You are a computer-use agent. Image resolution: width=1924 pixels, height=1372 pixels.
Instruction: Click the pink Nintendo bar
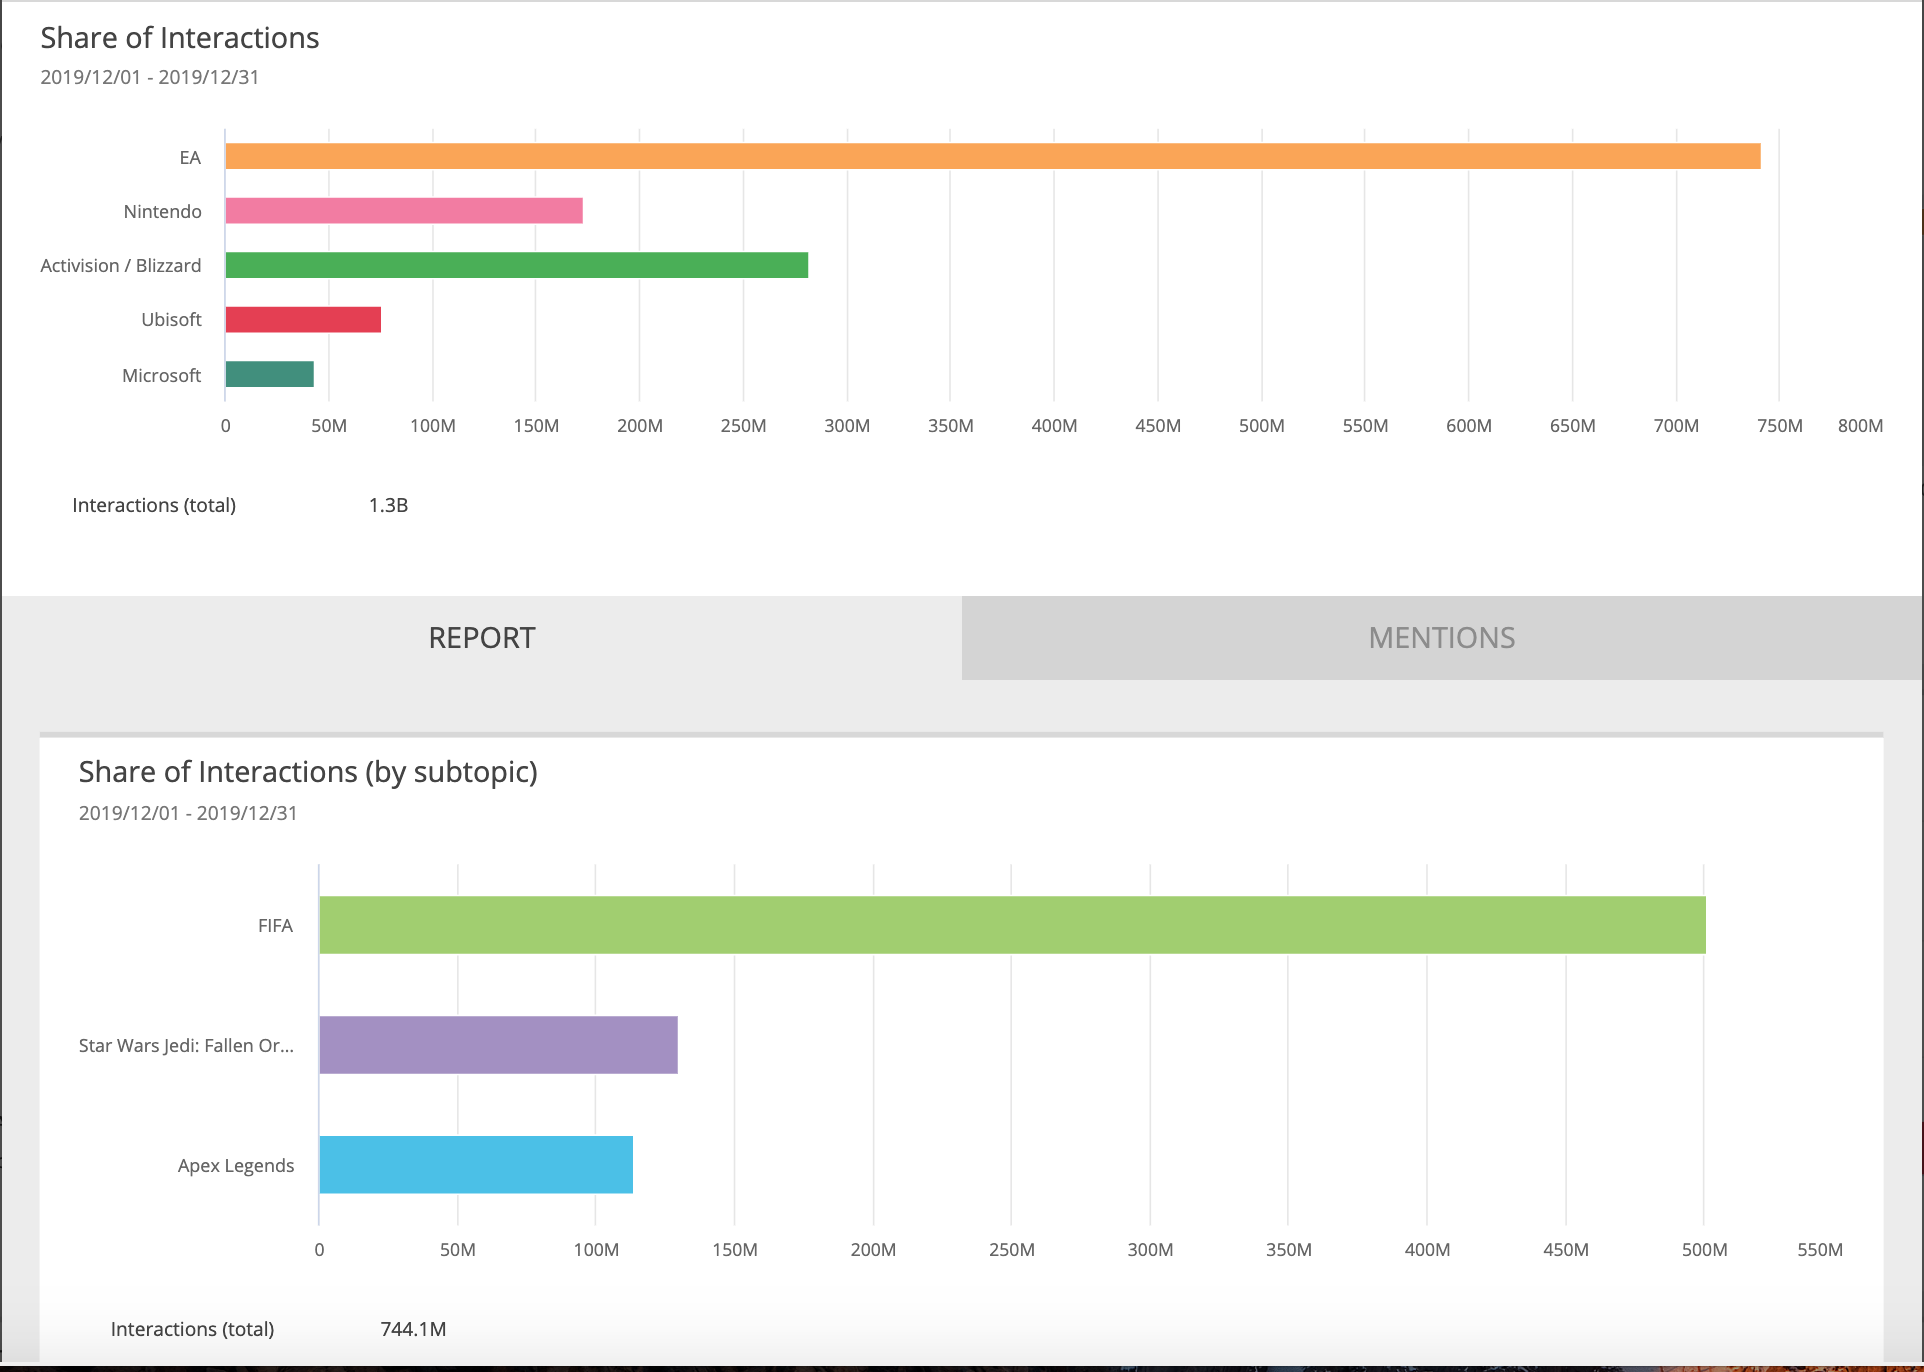(404, 211)
